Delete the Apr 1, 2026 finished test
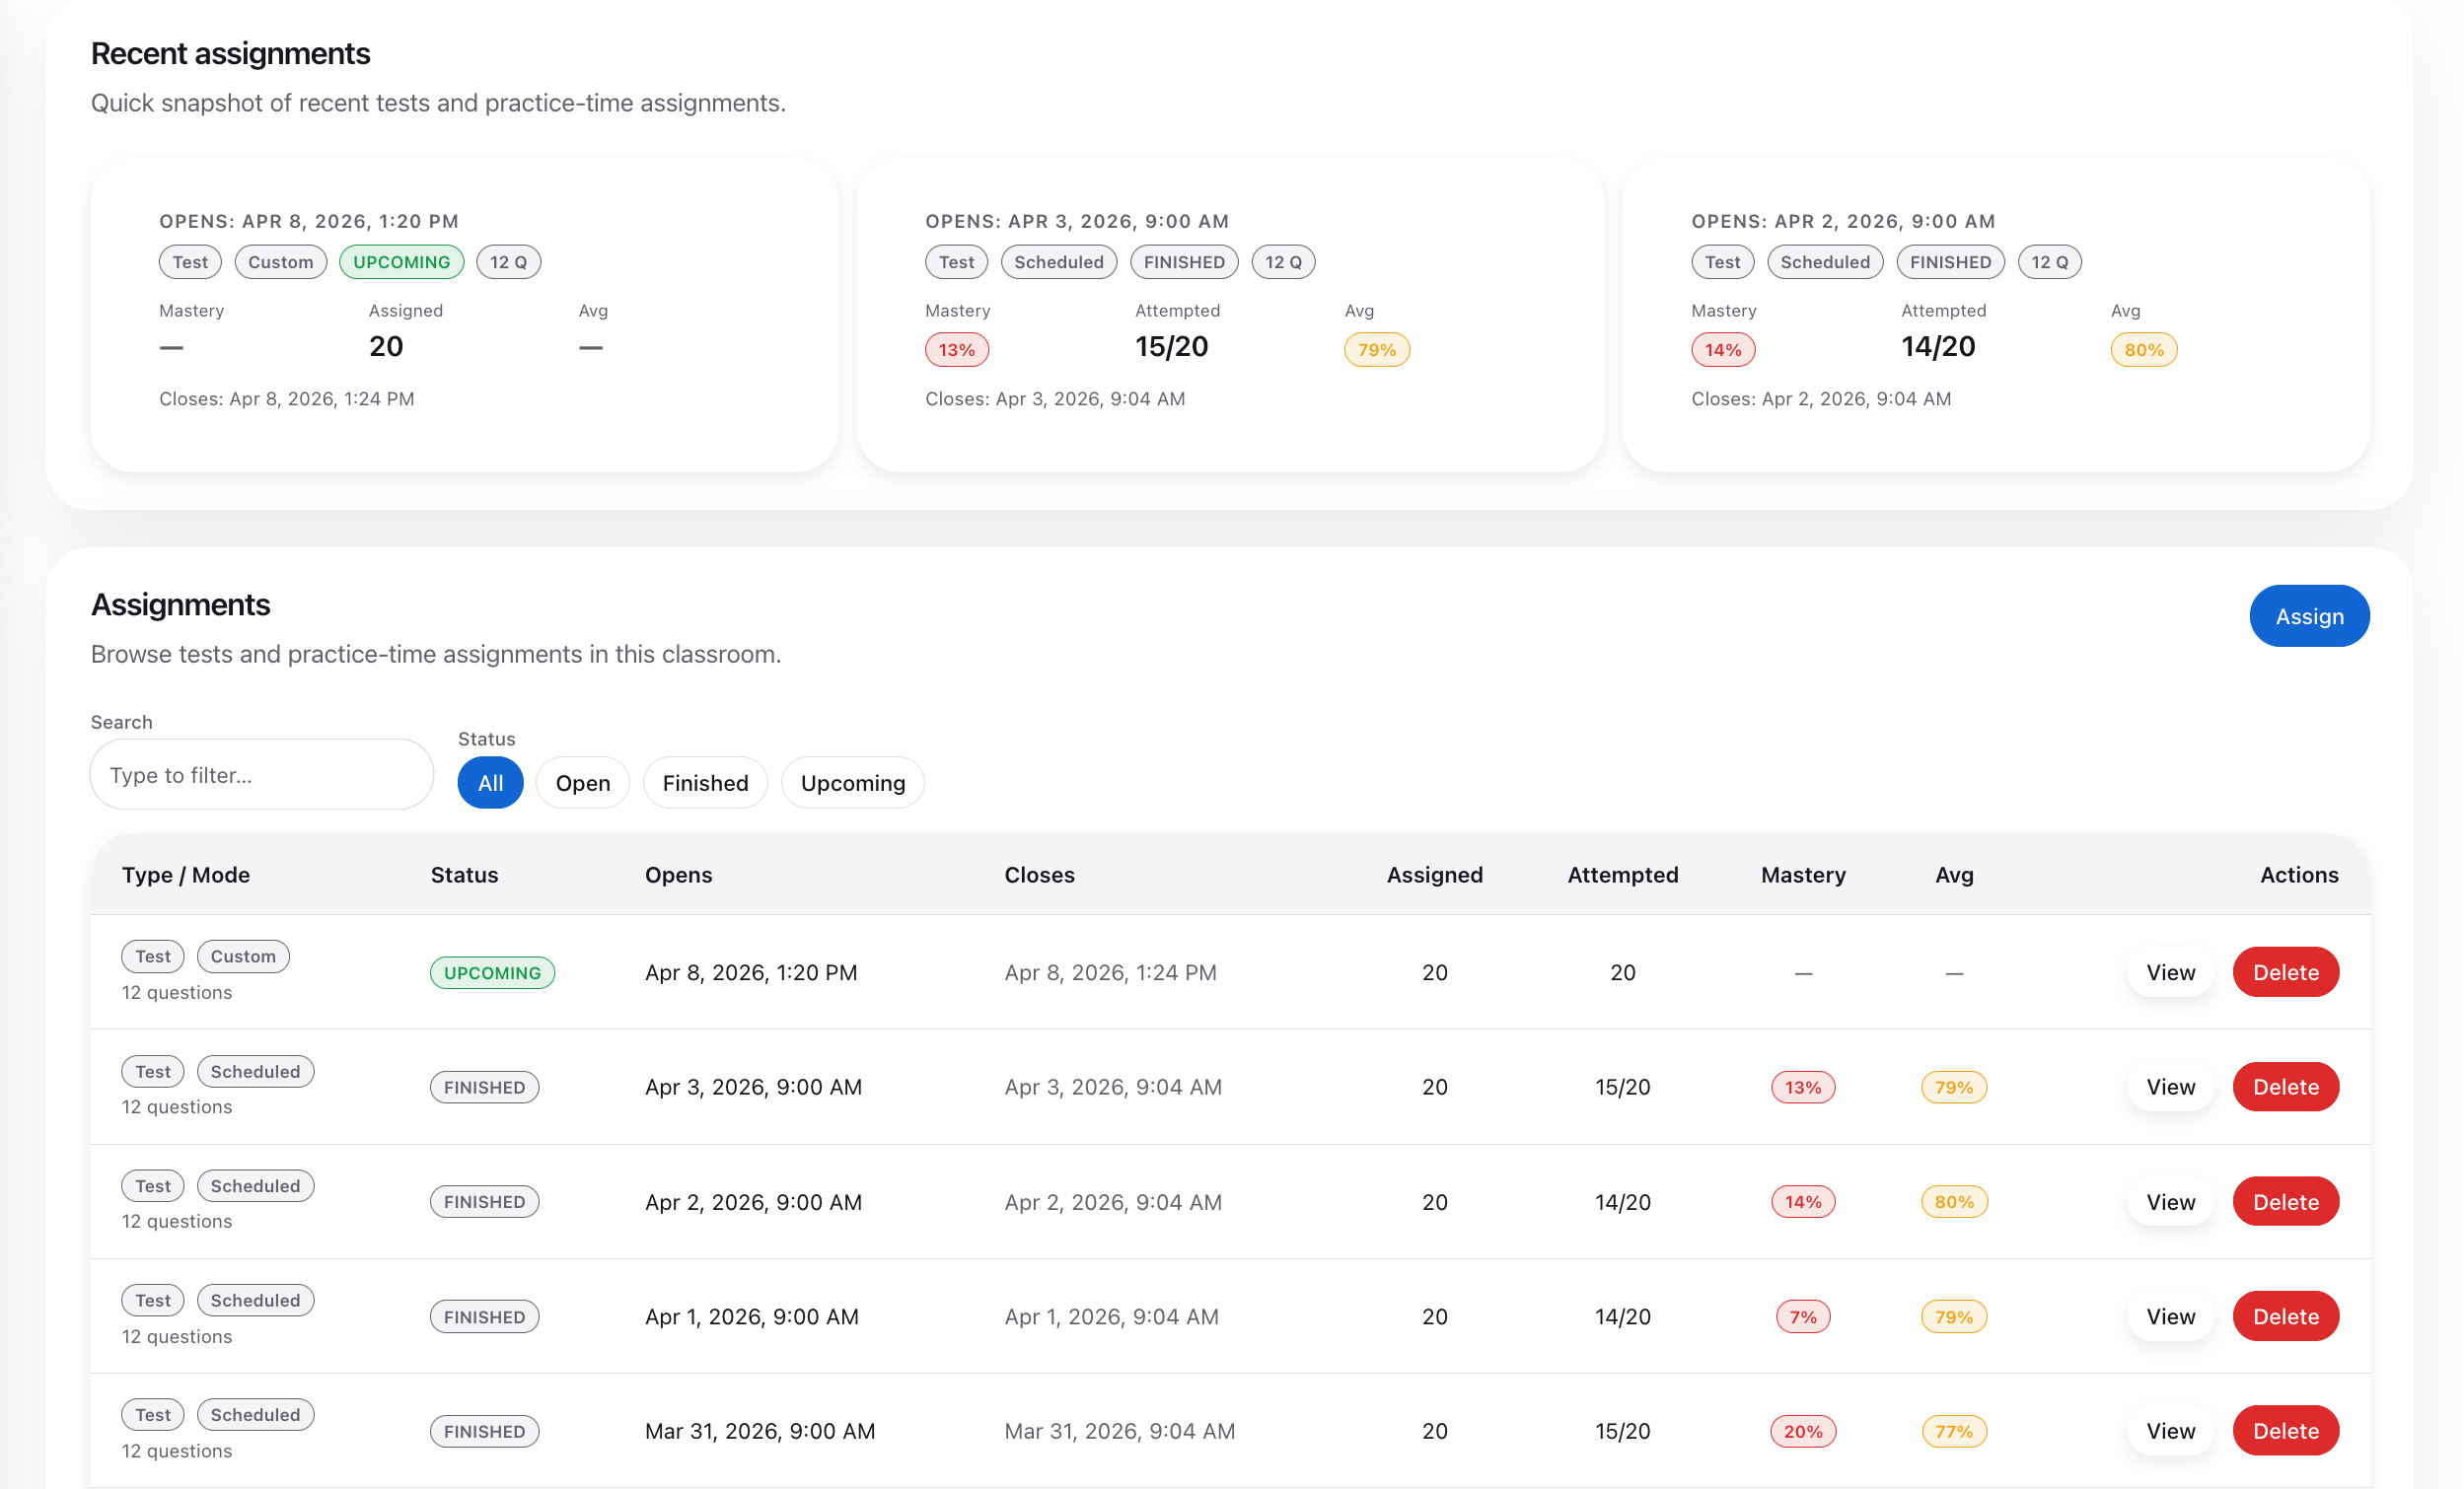Screen dimensions: 2464x1489 click(x=2286, y=1316)
